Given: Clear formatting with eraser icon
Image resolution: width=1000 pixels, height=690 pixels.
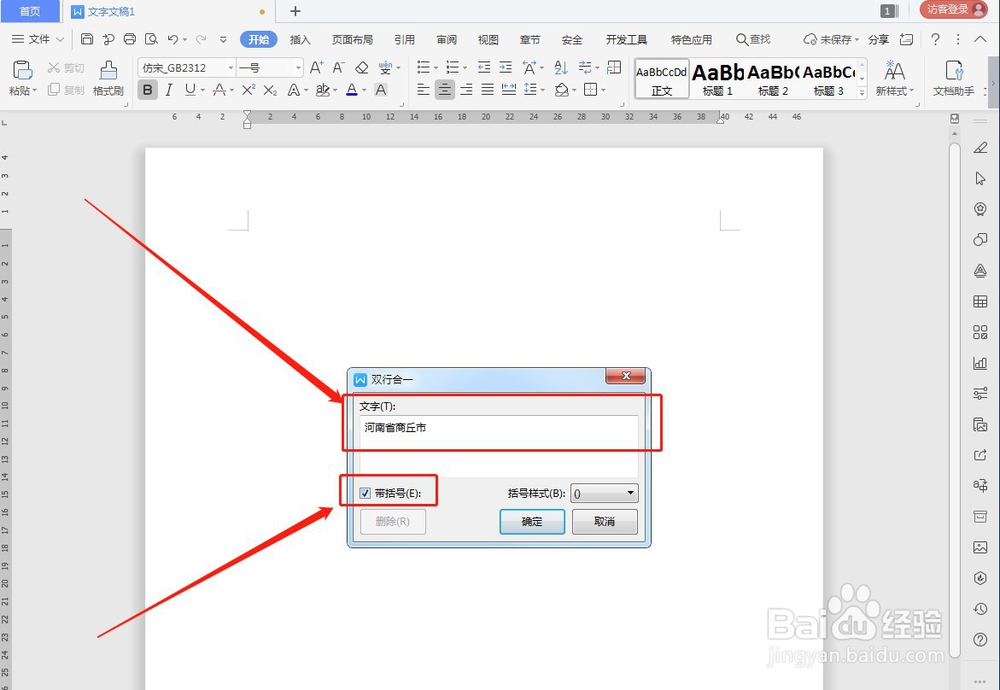Looking at the screenshot, I should pos(362,68).
